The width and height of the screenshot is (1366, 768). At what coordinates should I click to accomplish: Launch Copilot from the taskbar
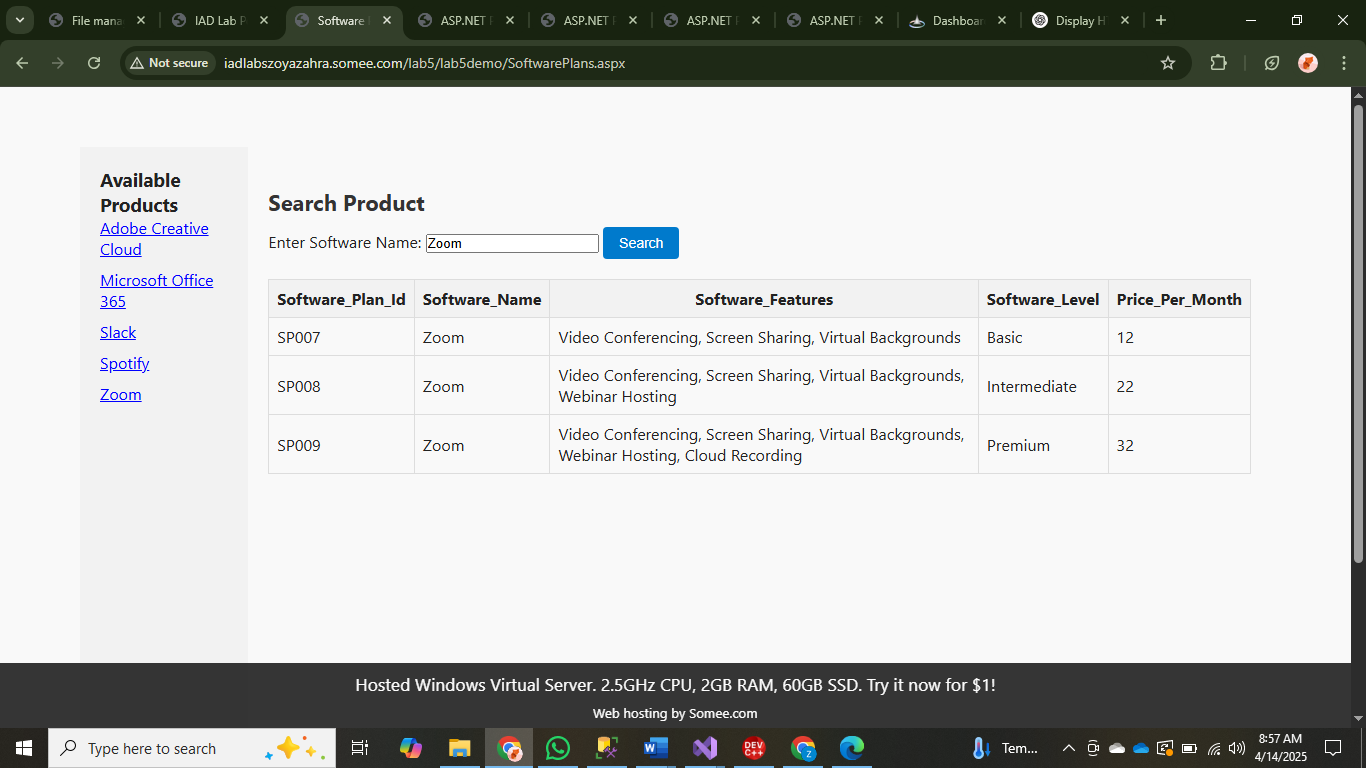[x=411, y=748]
